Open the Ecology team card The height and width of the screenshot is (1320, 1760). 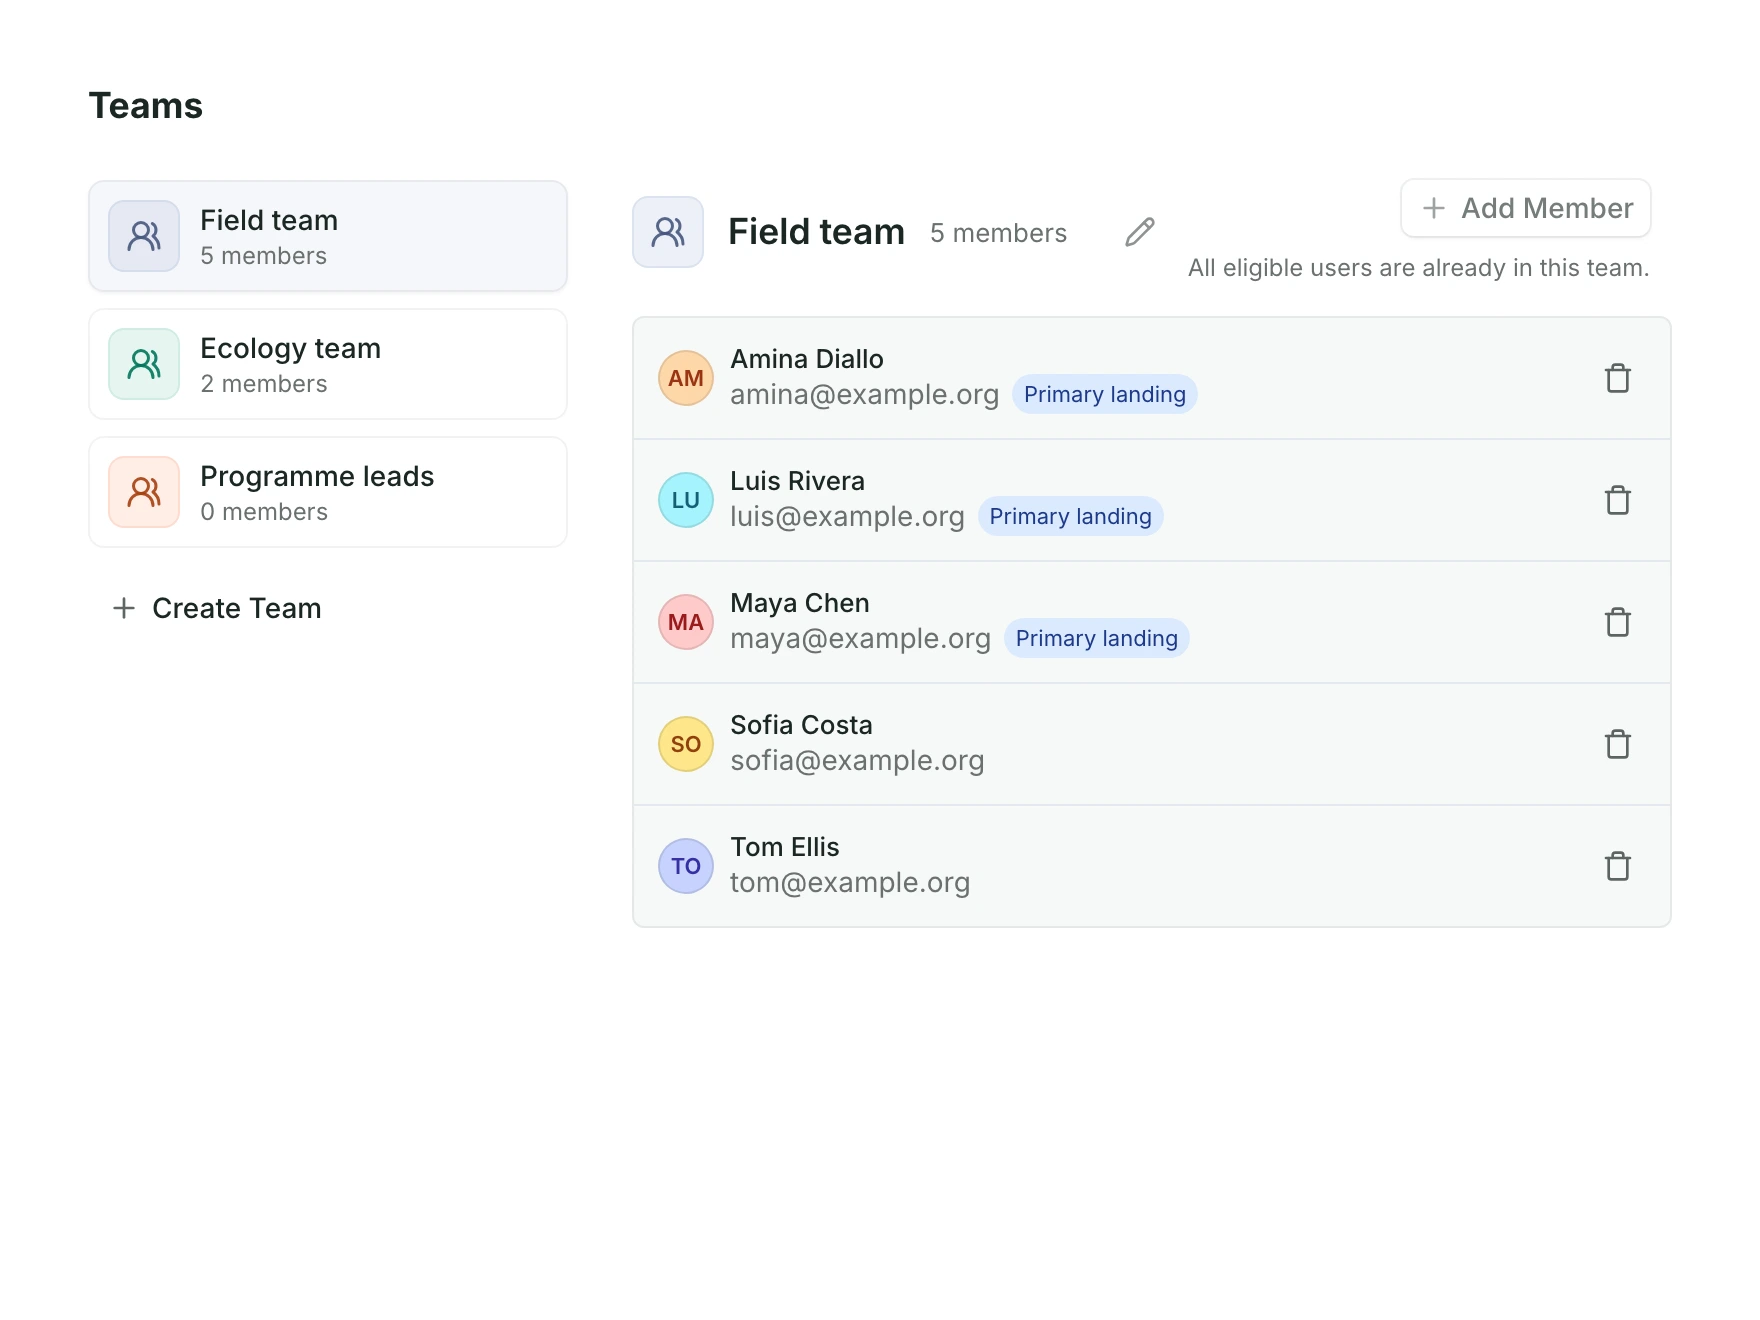pos(328,364)
